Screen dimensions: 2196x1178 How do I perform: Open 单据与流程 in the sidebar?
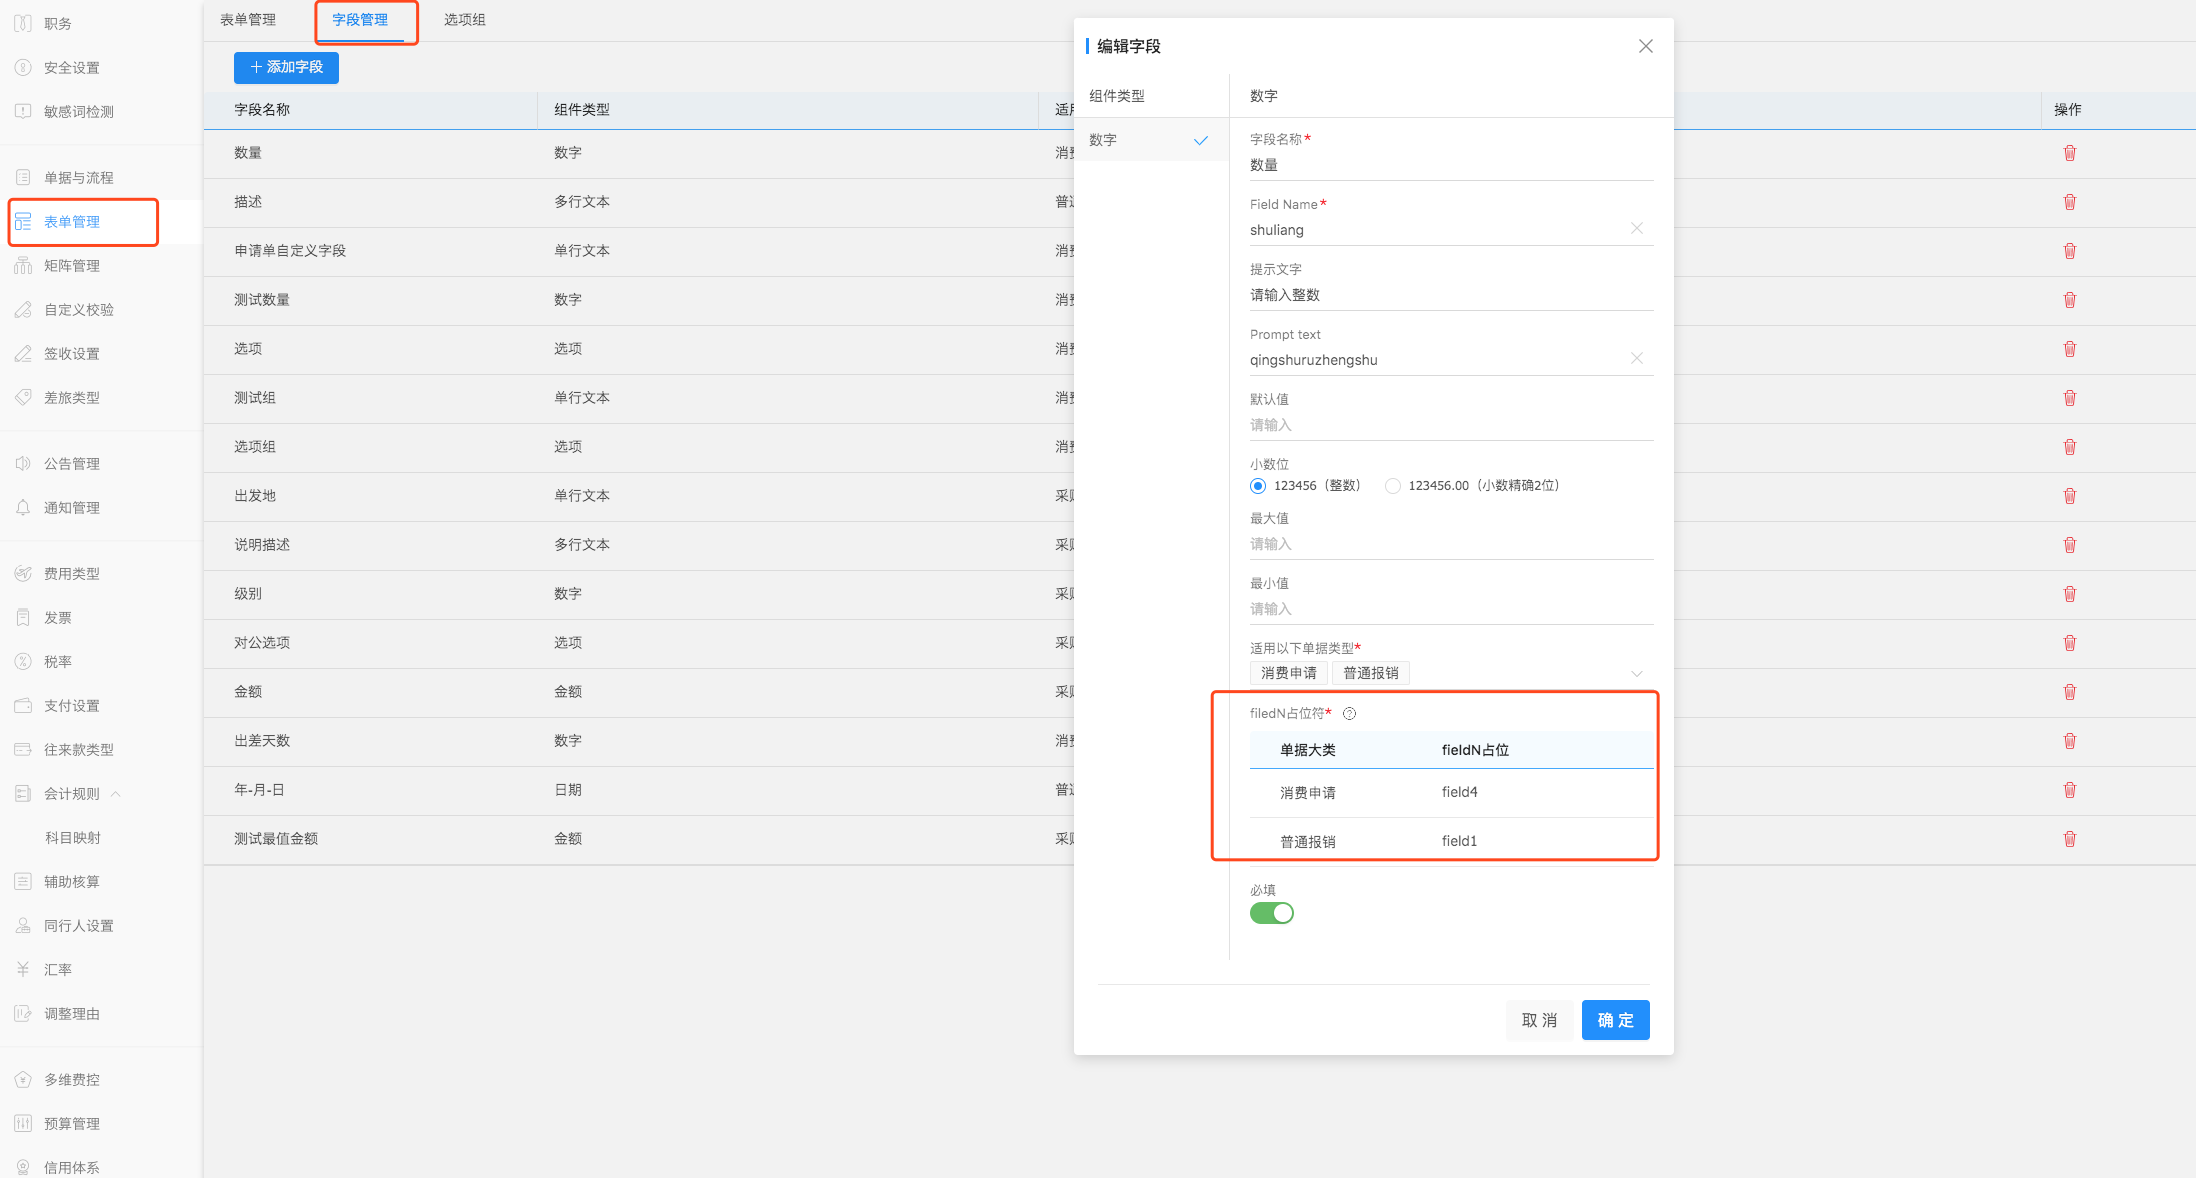point(78,178)
